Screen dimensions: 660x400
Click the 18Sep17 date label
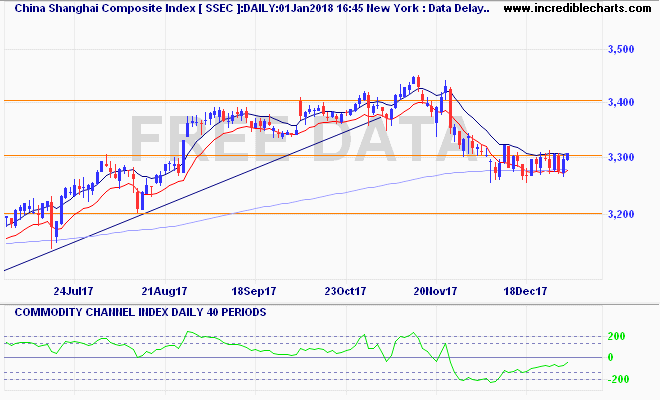tap(254, 291)
